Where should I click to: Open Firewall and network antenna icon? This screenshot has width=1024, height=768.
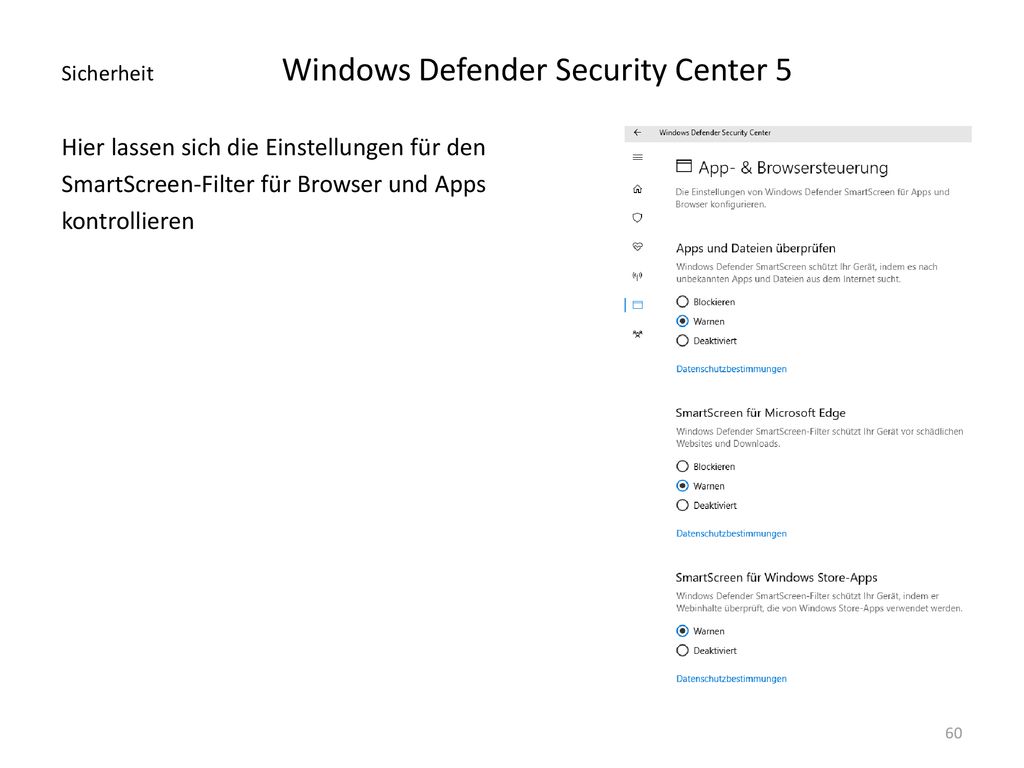pos(637,276)
